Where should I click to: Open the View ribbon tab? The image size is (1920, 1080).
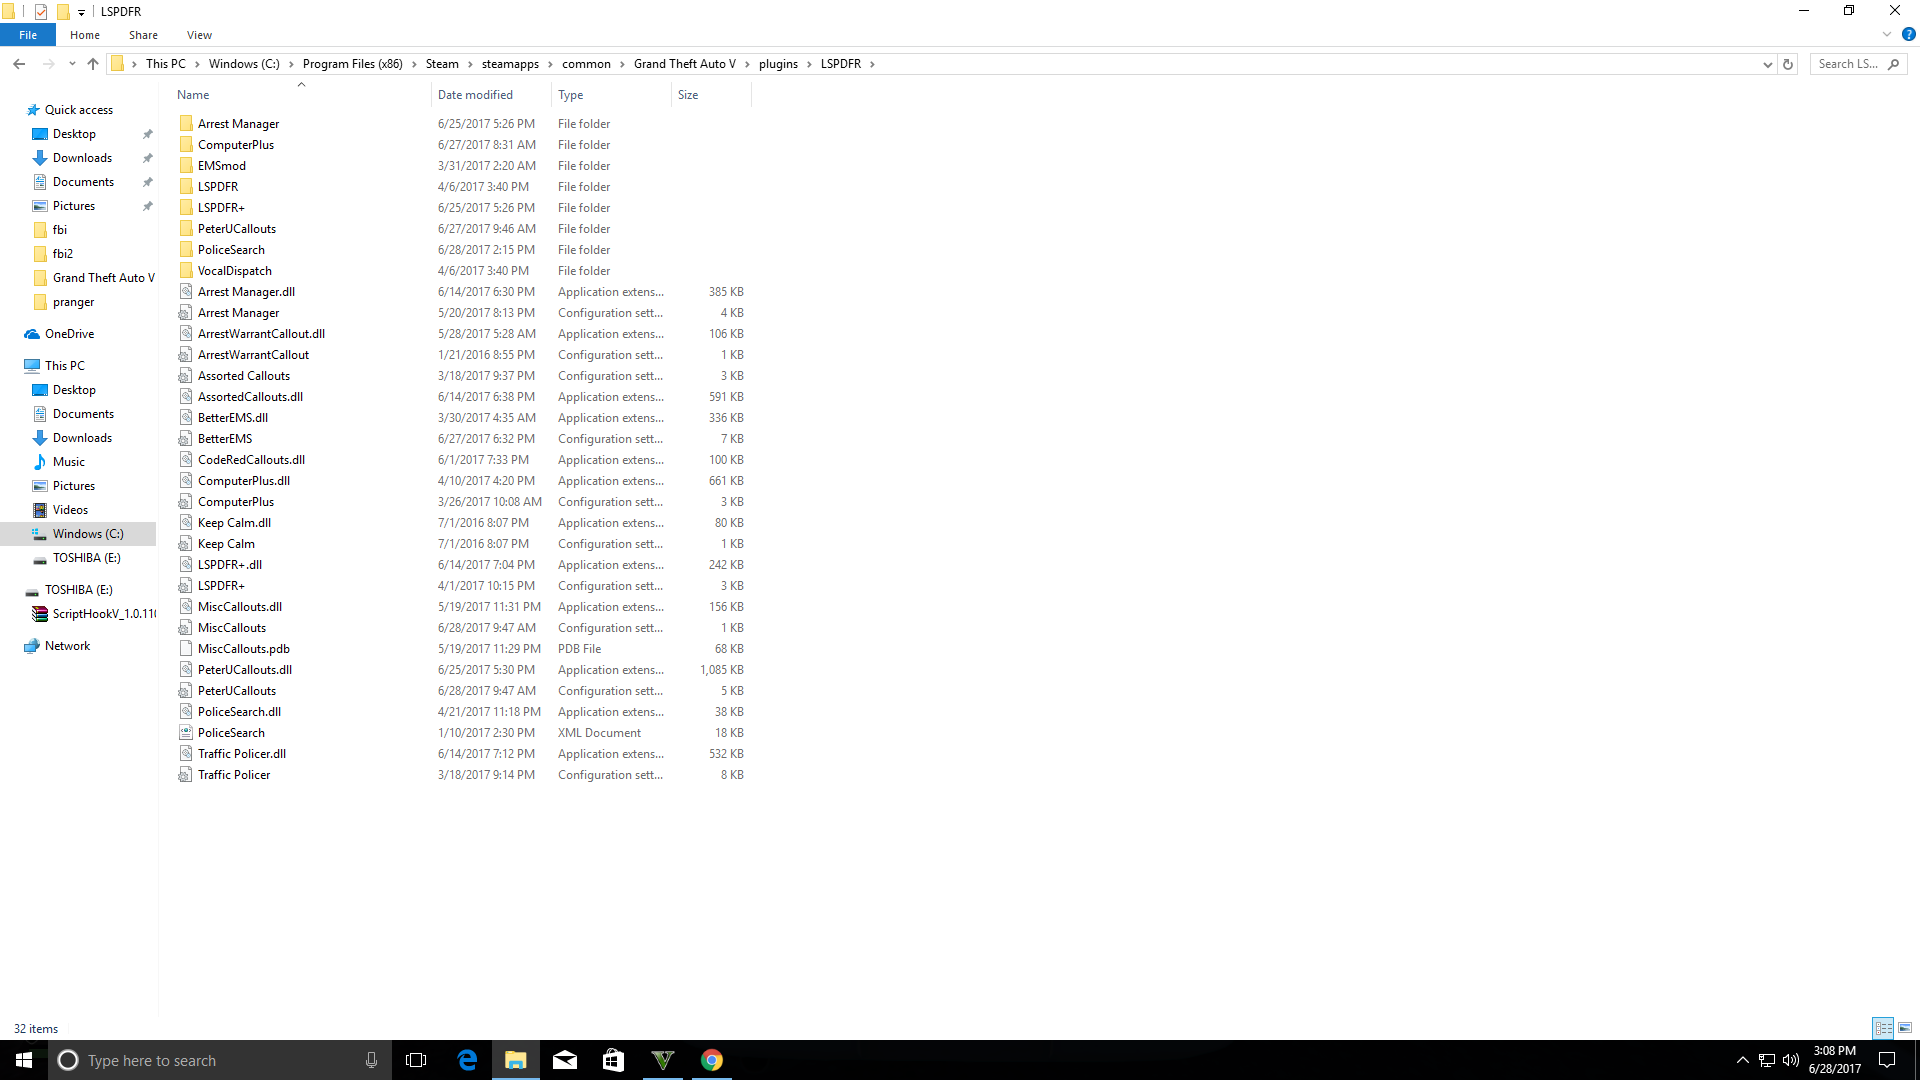tap(199, 35)
